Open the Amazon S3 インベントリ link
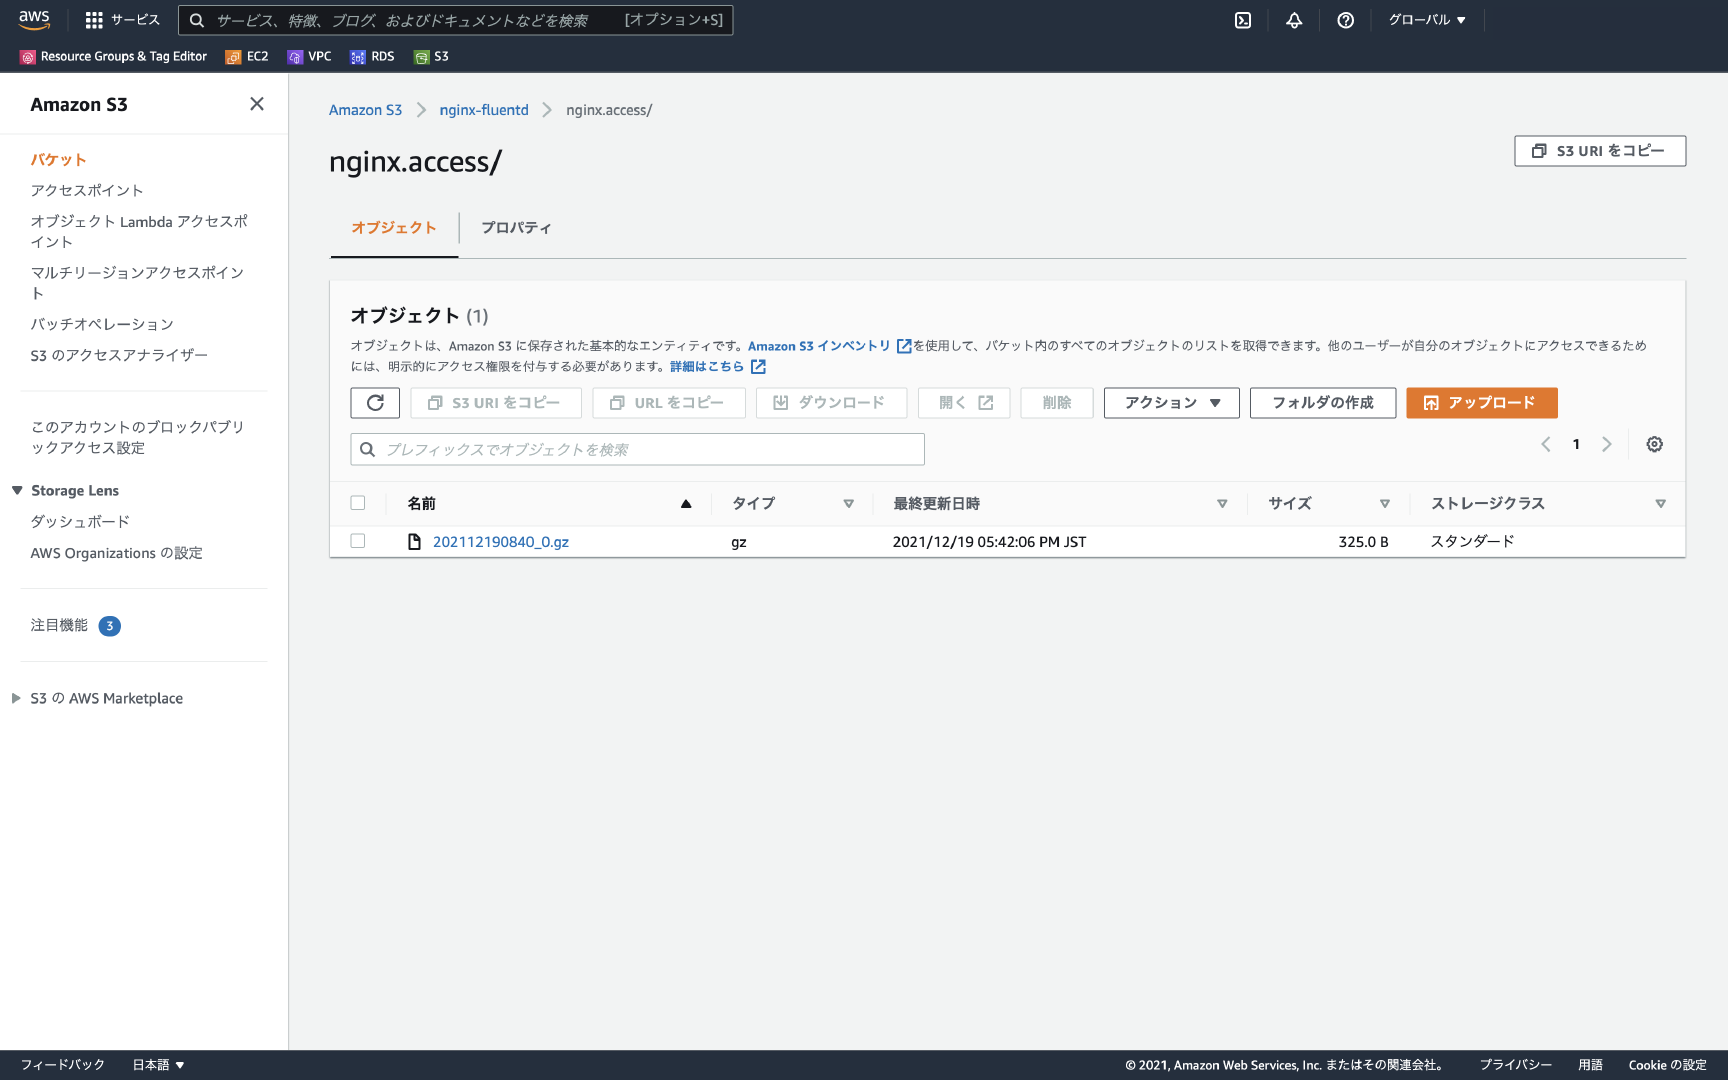The image size is (1728, 1080). [819, 346]
